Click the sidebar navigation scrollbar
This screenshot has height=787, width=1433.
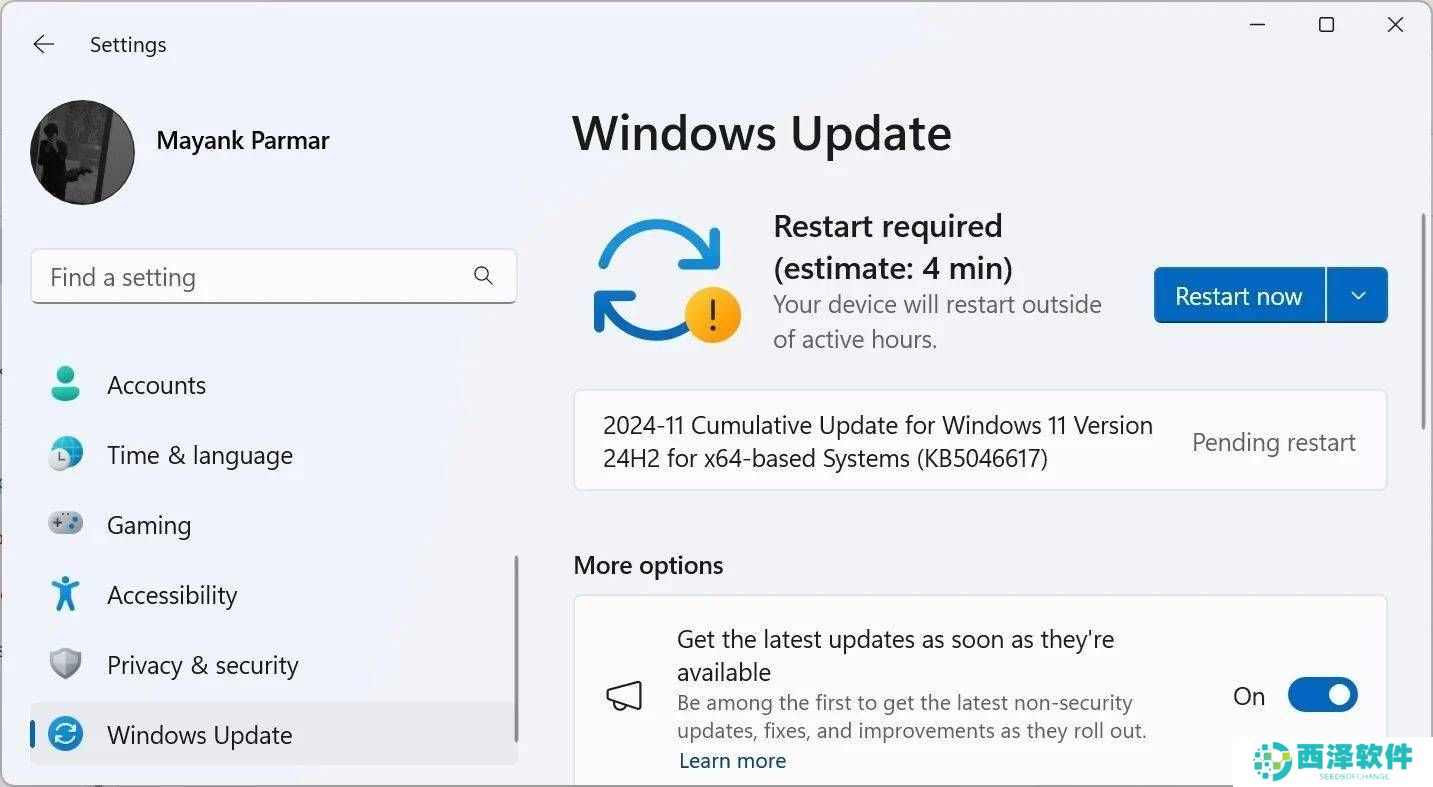[516, 649]
